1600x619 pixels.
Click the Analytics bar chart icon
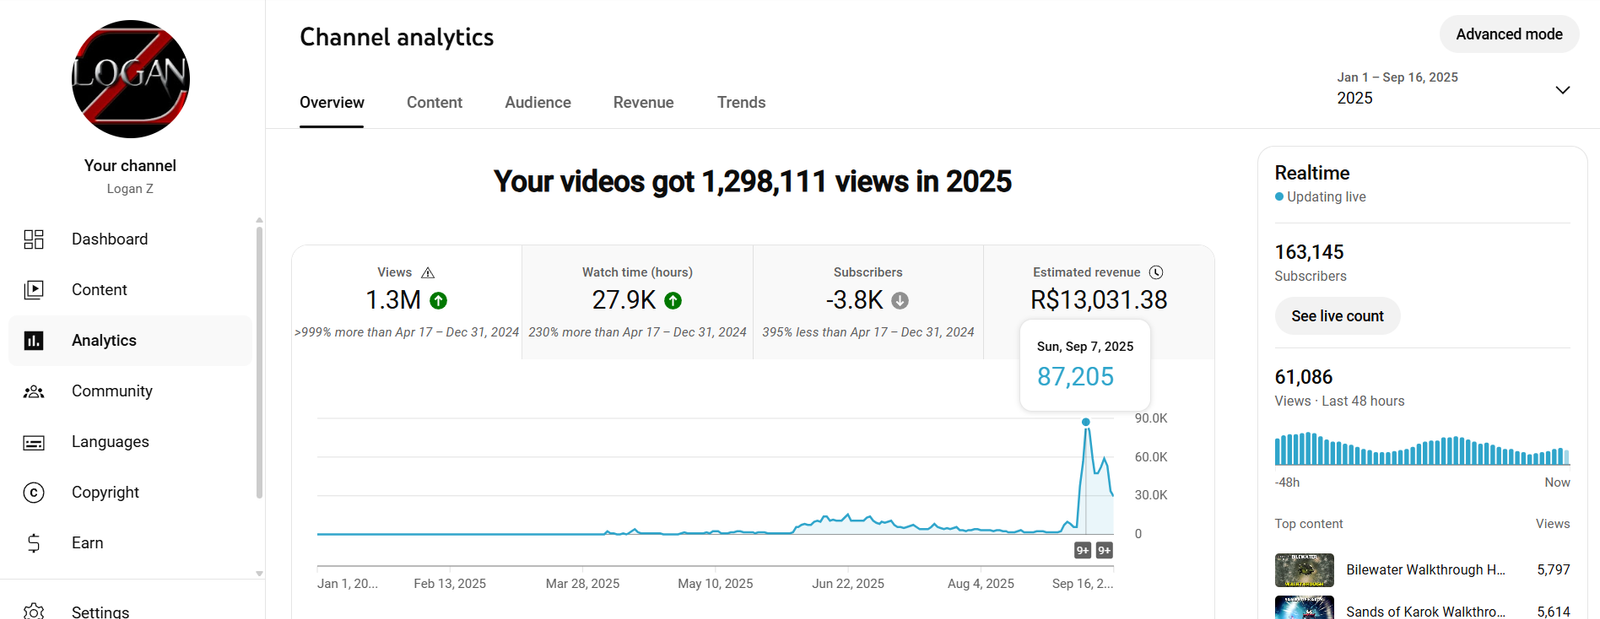click(x=34, y=341)
